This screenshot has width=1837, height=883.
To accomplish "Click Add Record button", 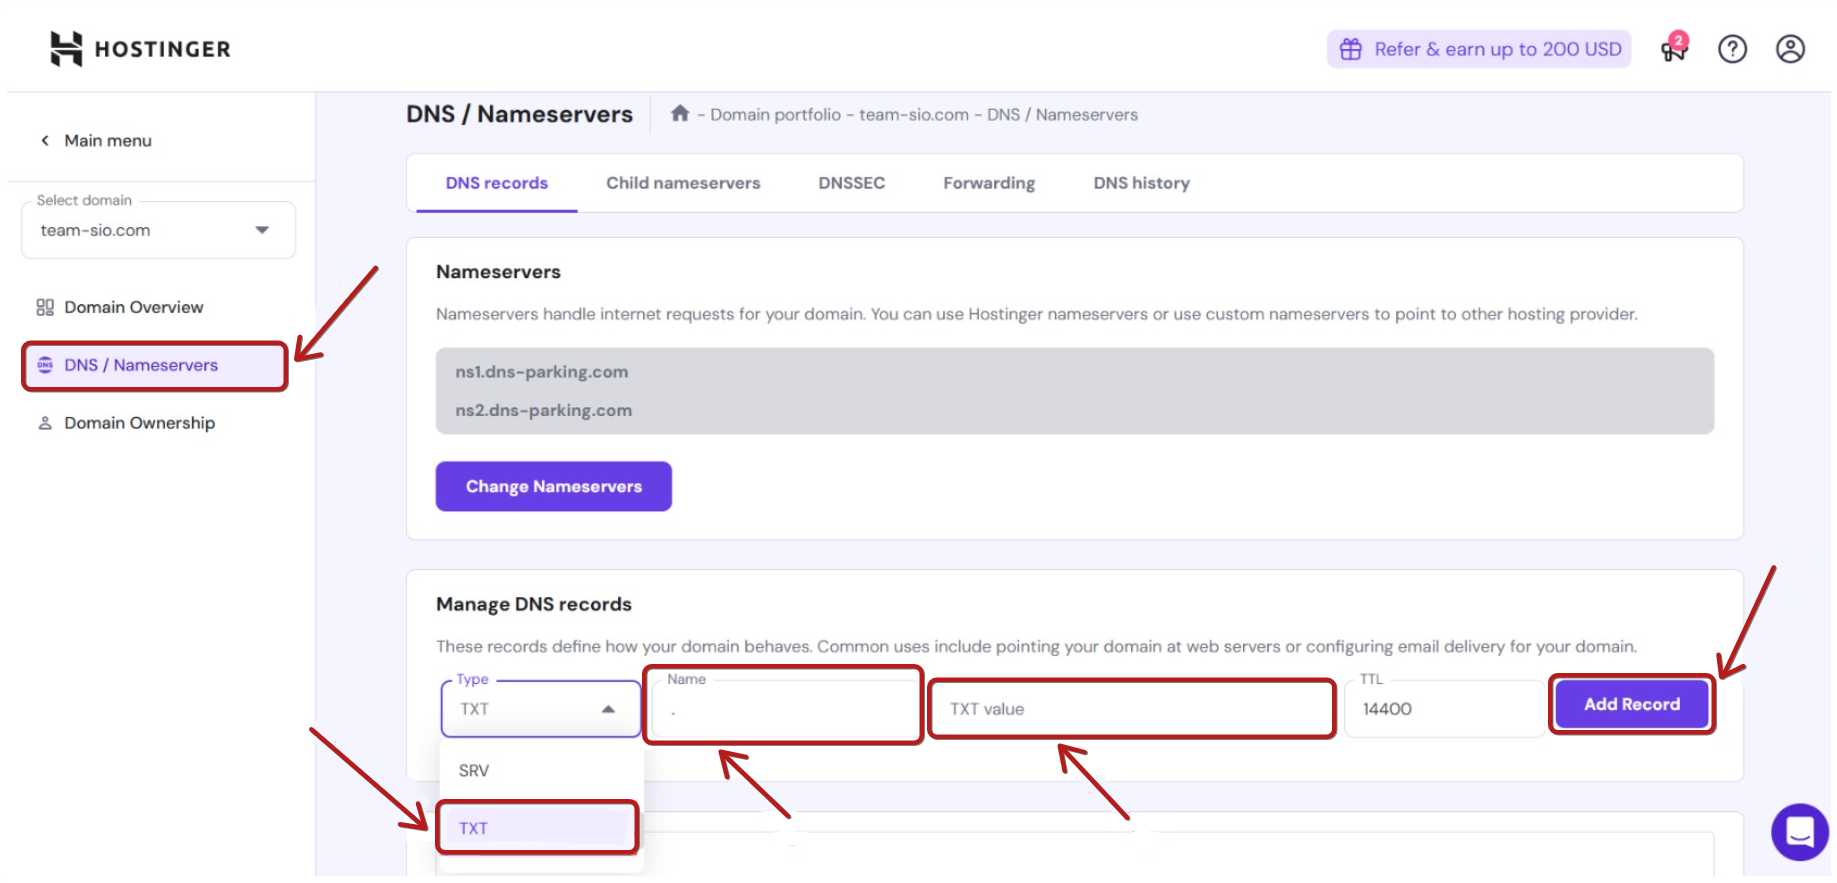I will tap(1632, 704).
